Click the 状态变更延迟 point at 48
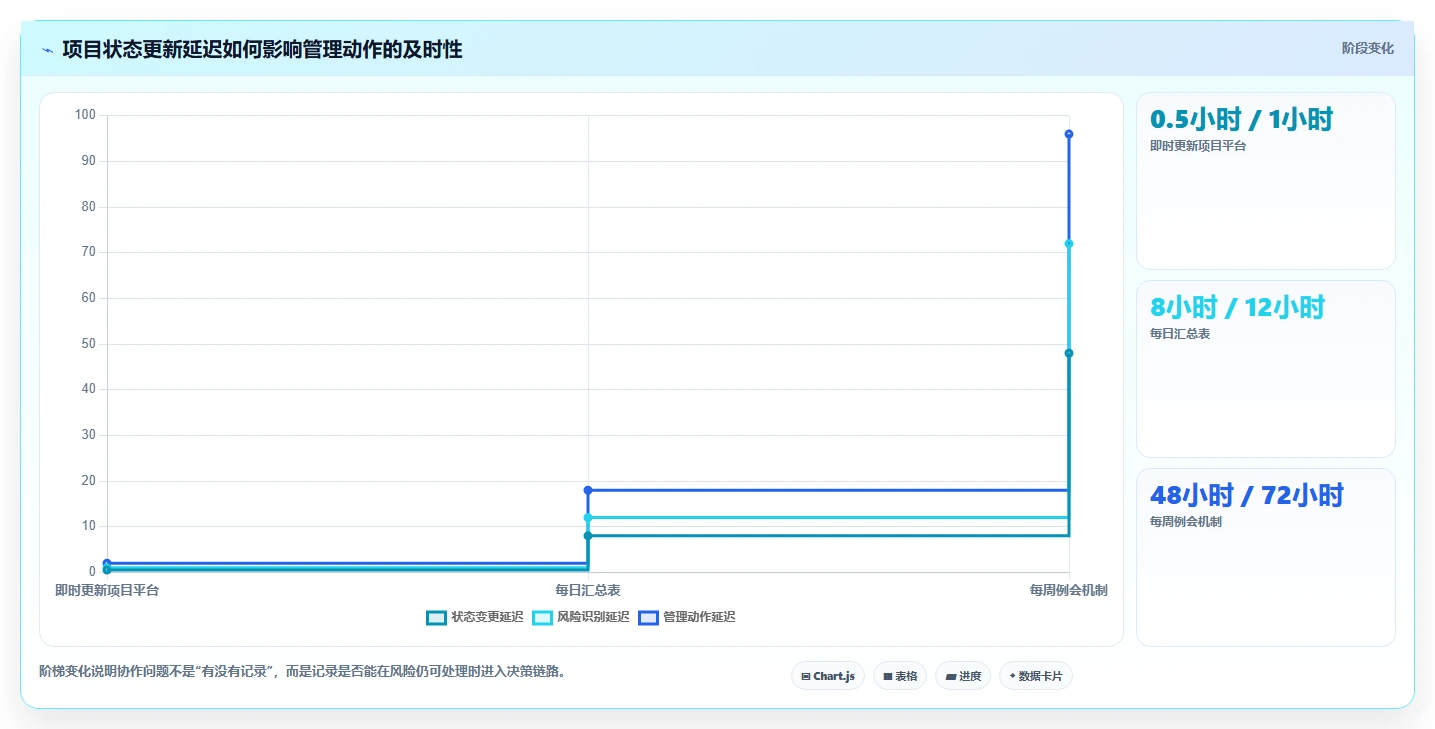 [x=1069, y=353]
